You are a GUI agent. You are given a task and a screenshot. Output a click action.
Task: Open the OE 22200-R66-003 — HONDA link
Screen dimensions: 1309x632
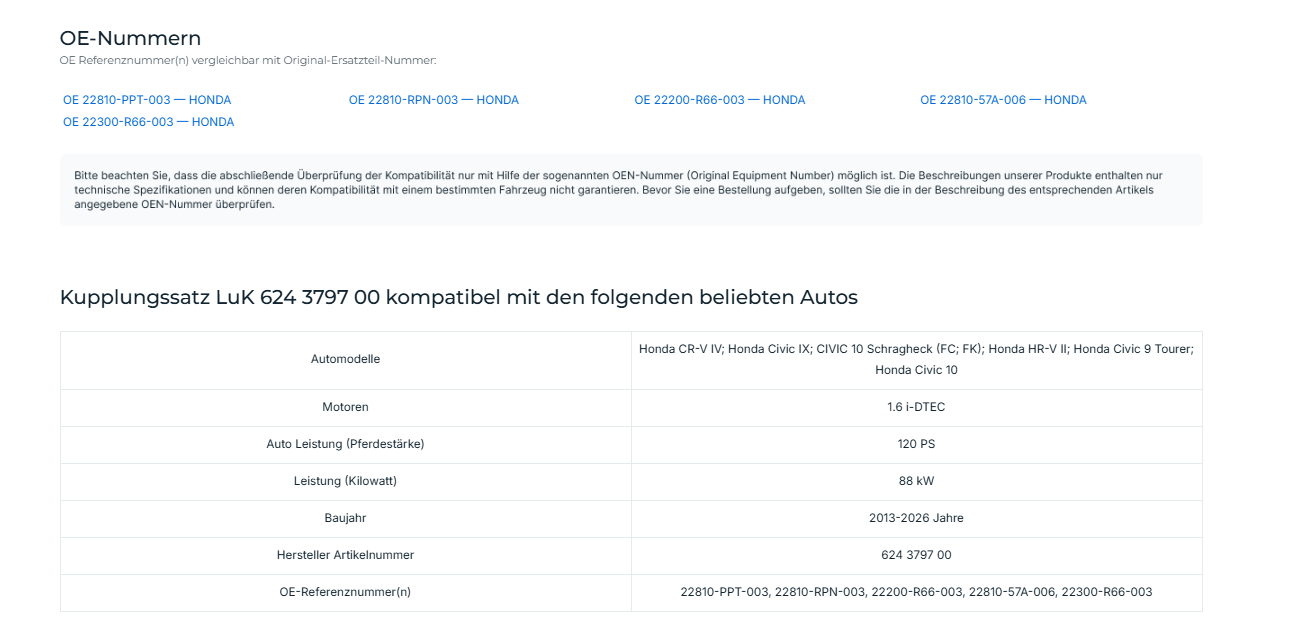click(720, 100)
